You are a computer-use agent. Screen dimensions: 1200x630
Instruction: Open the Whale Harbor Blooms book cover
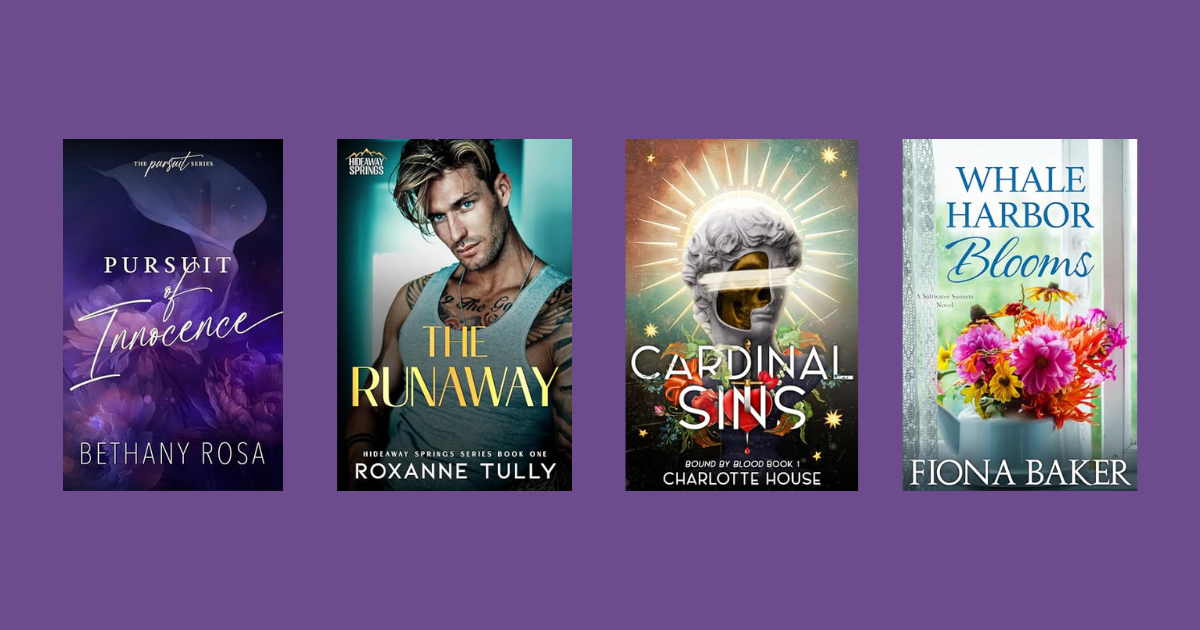pos(1020,315)
